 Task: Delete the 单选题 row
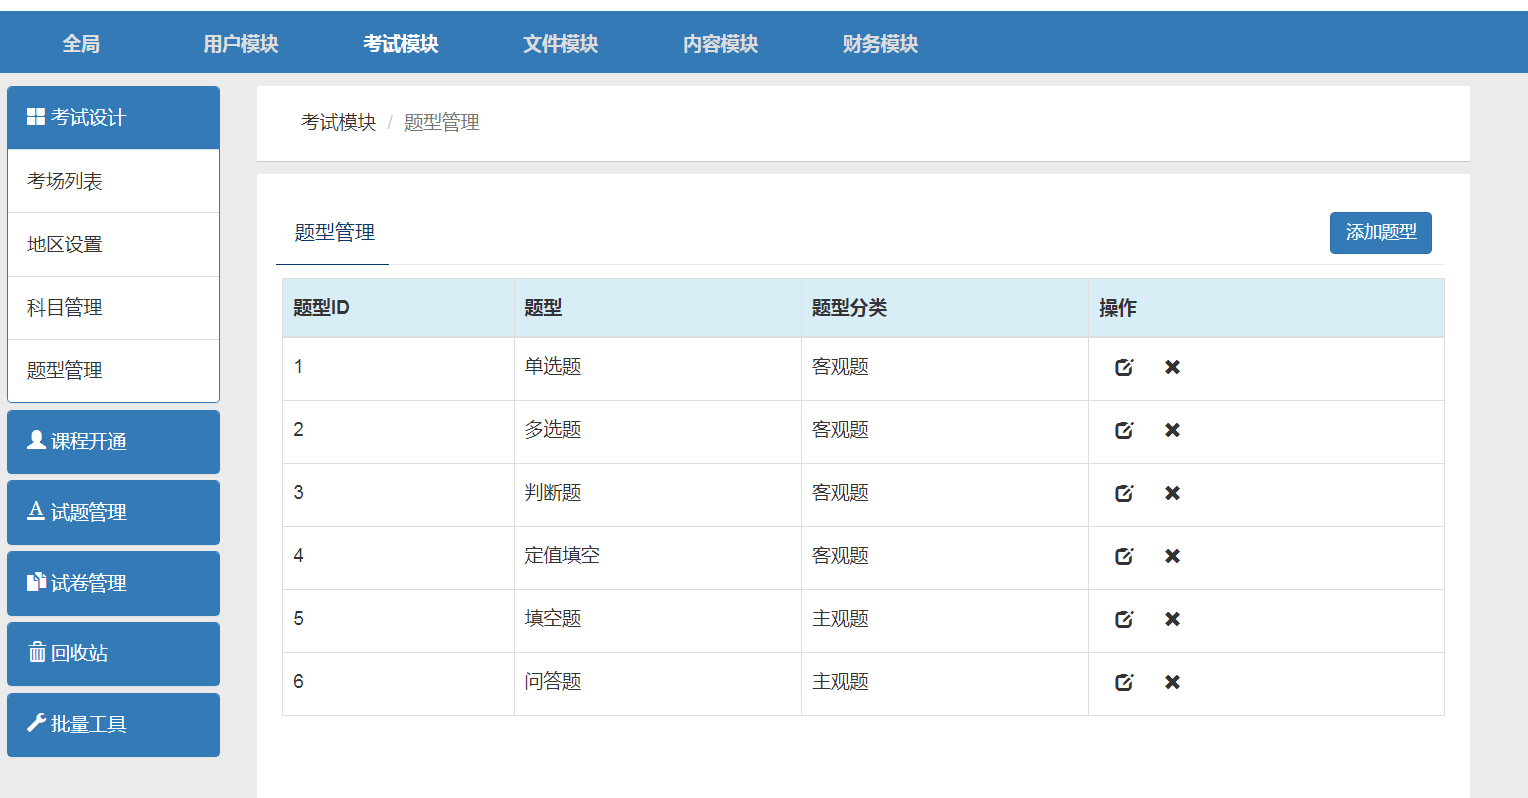(x=1172, y=367)
